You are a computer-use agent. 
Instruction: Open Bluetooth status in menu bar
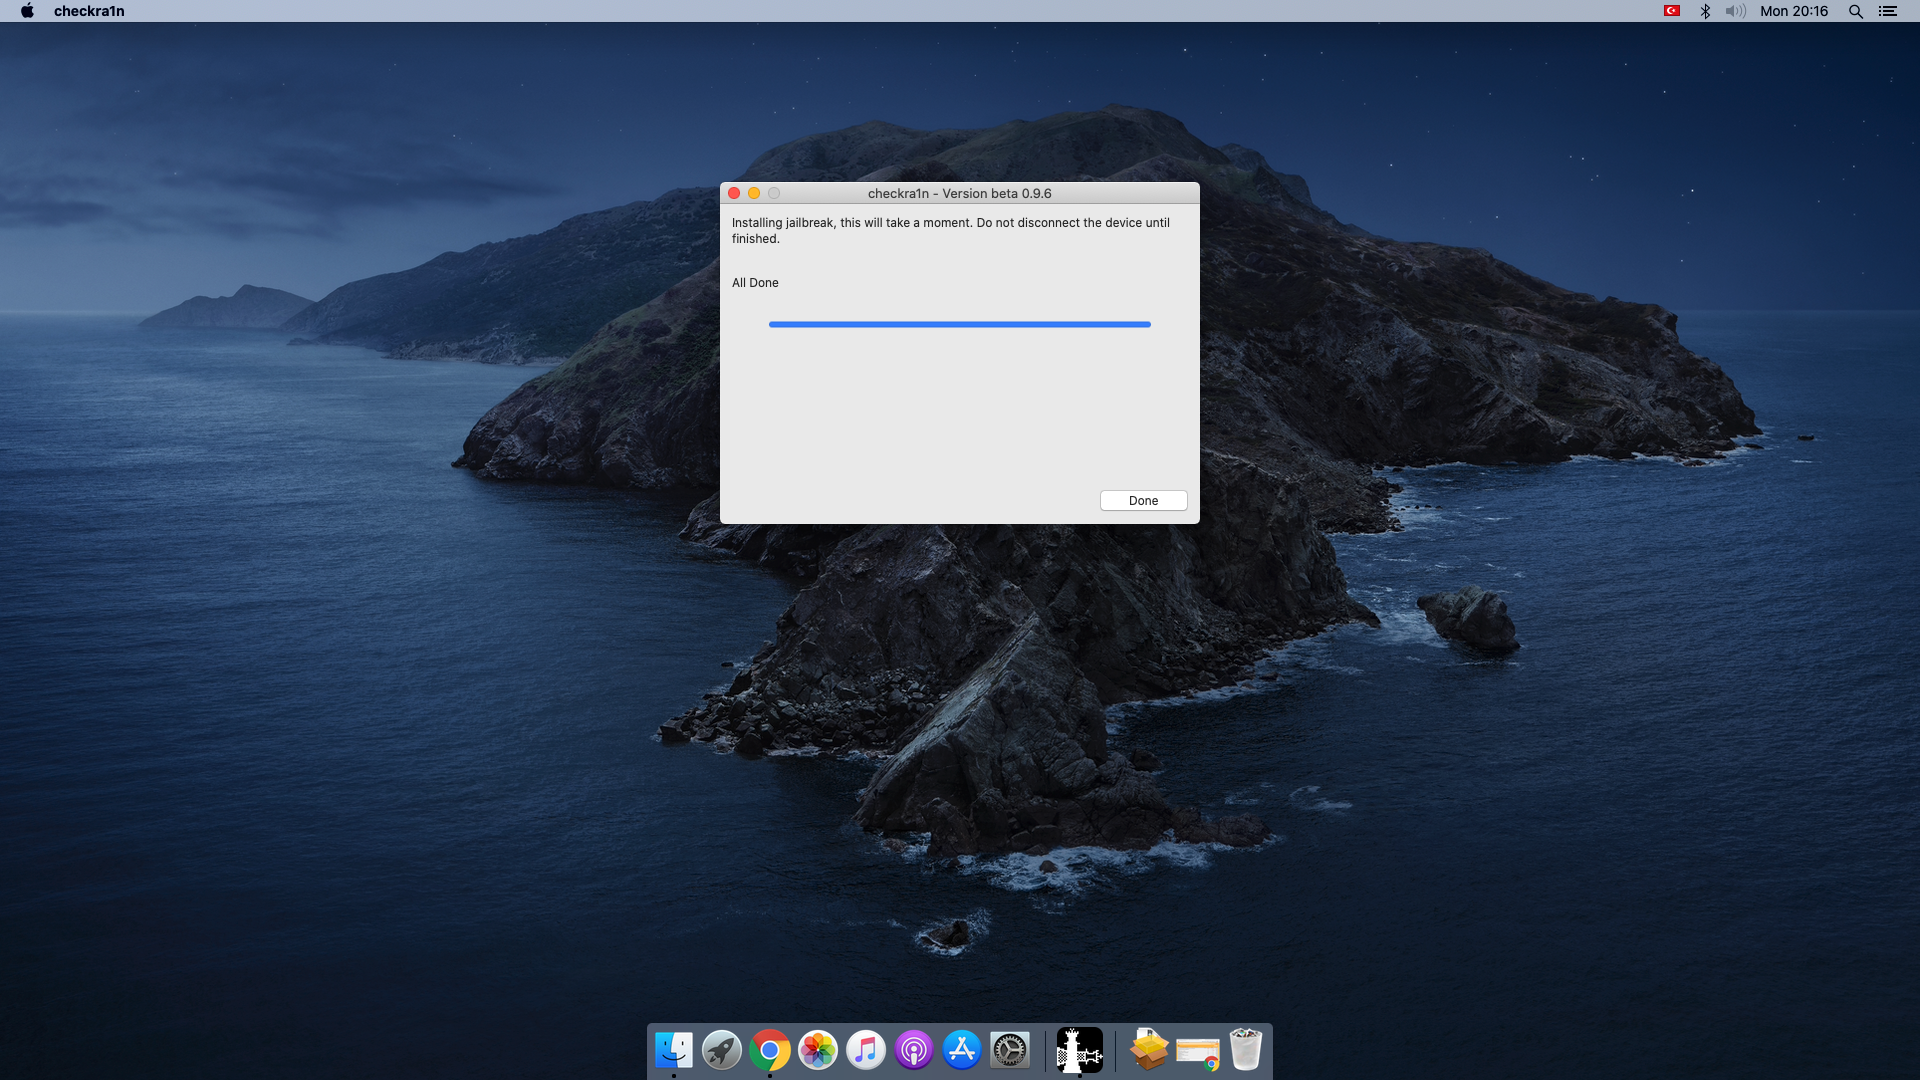pos(1705,11)
